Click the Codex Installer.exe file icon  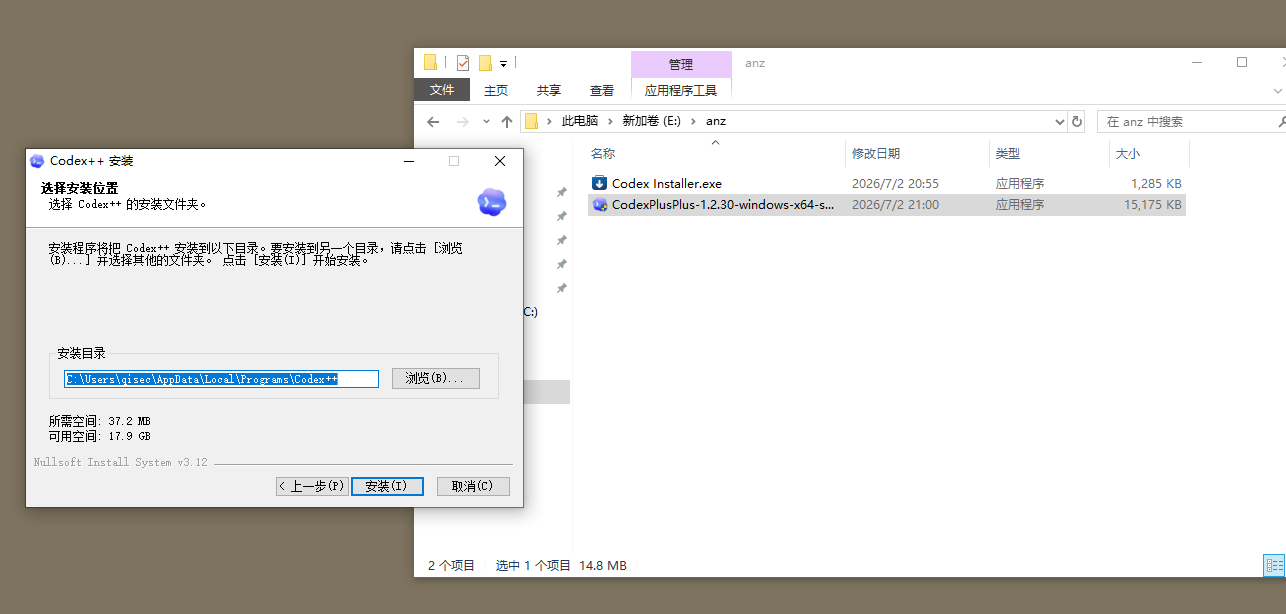[600, 183]
